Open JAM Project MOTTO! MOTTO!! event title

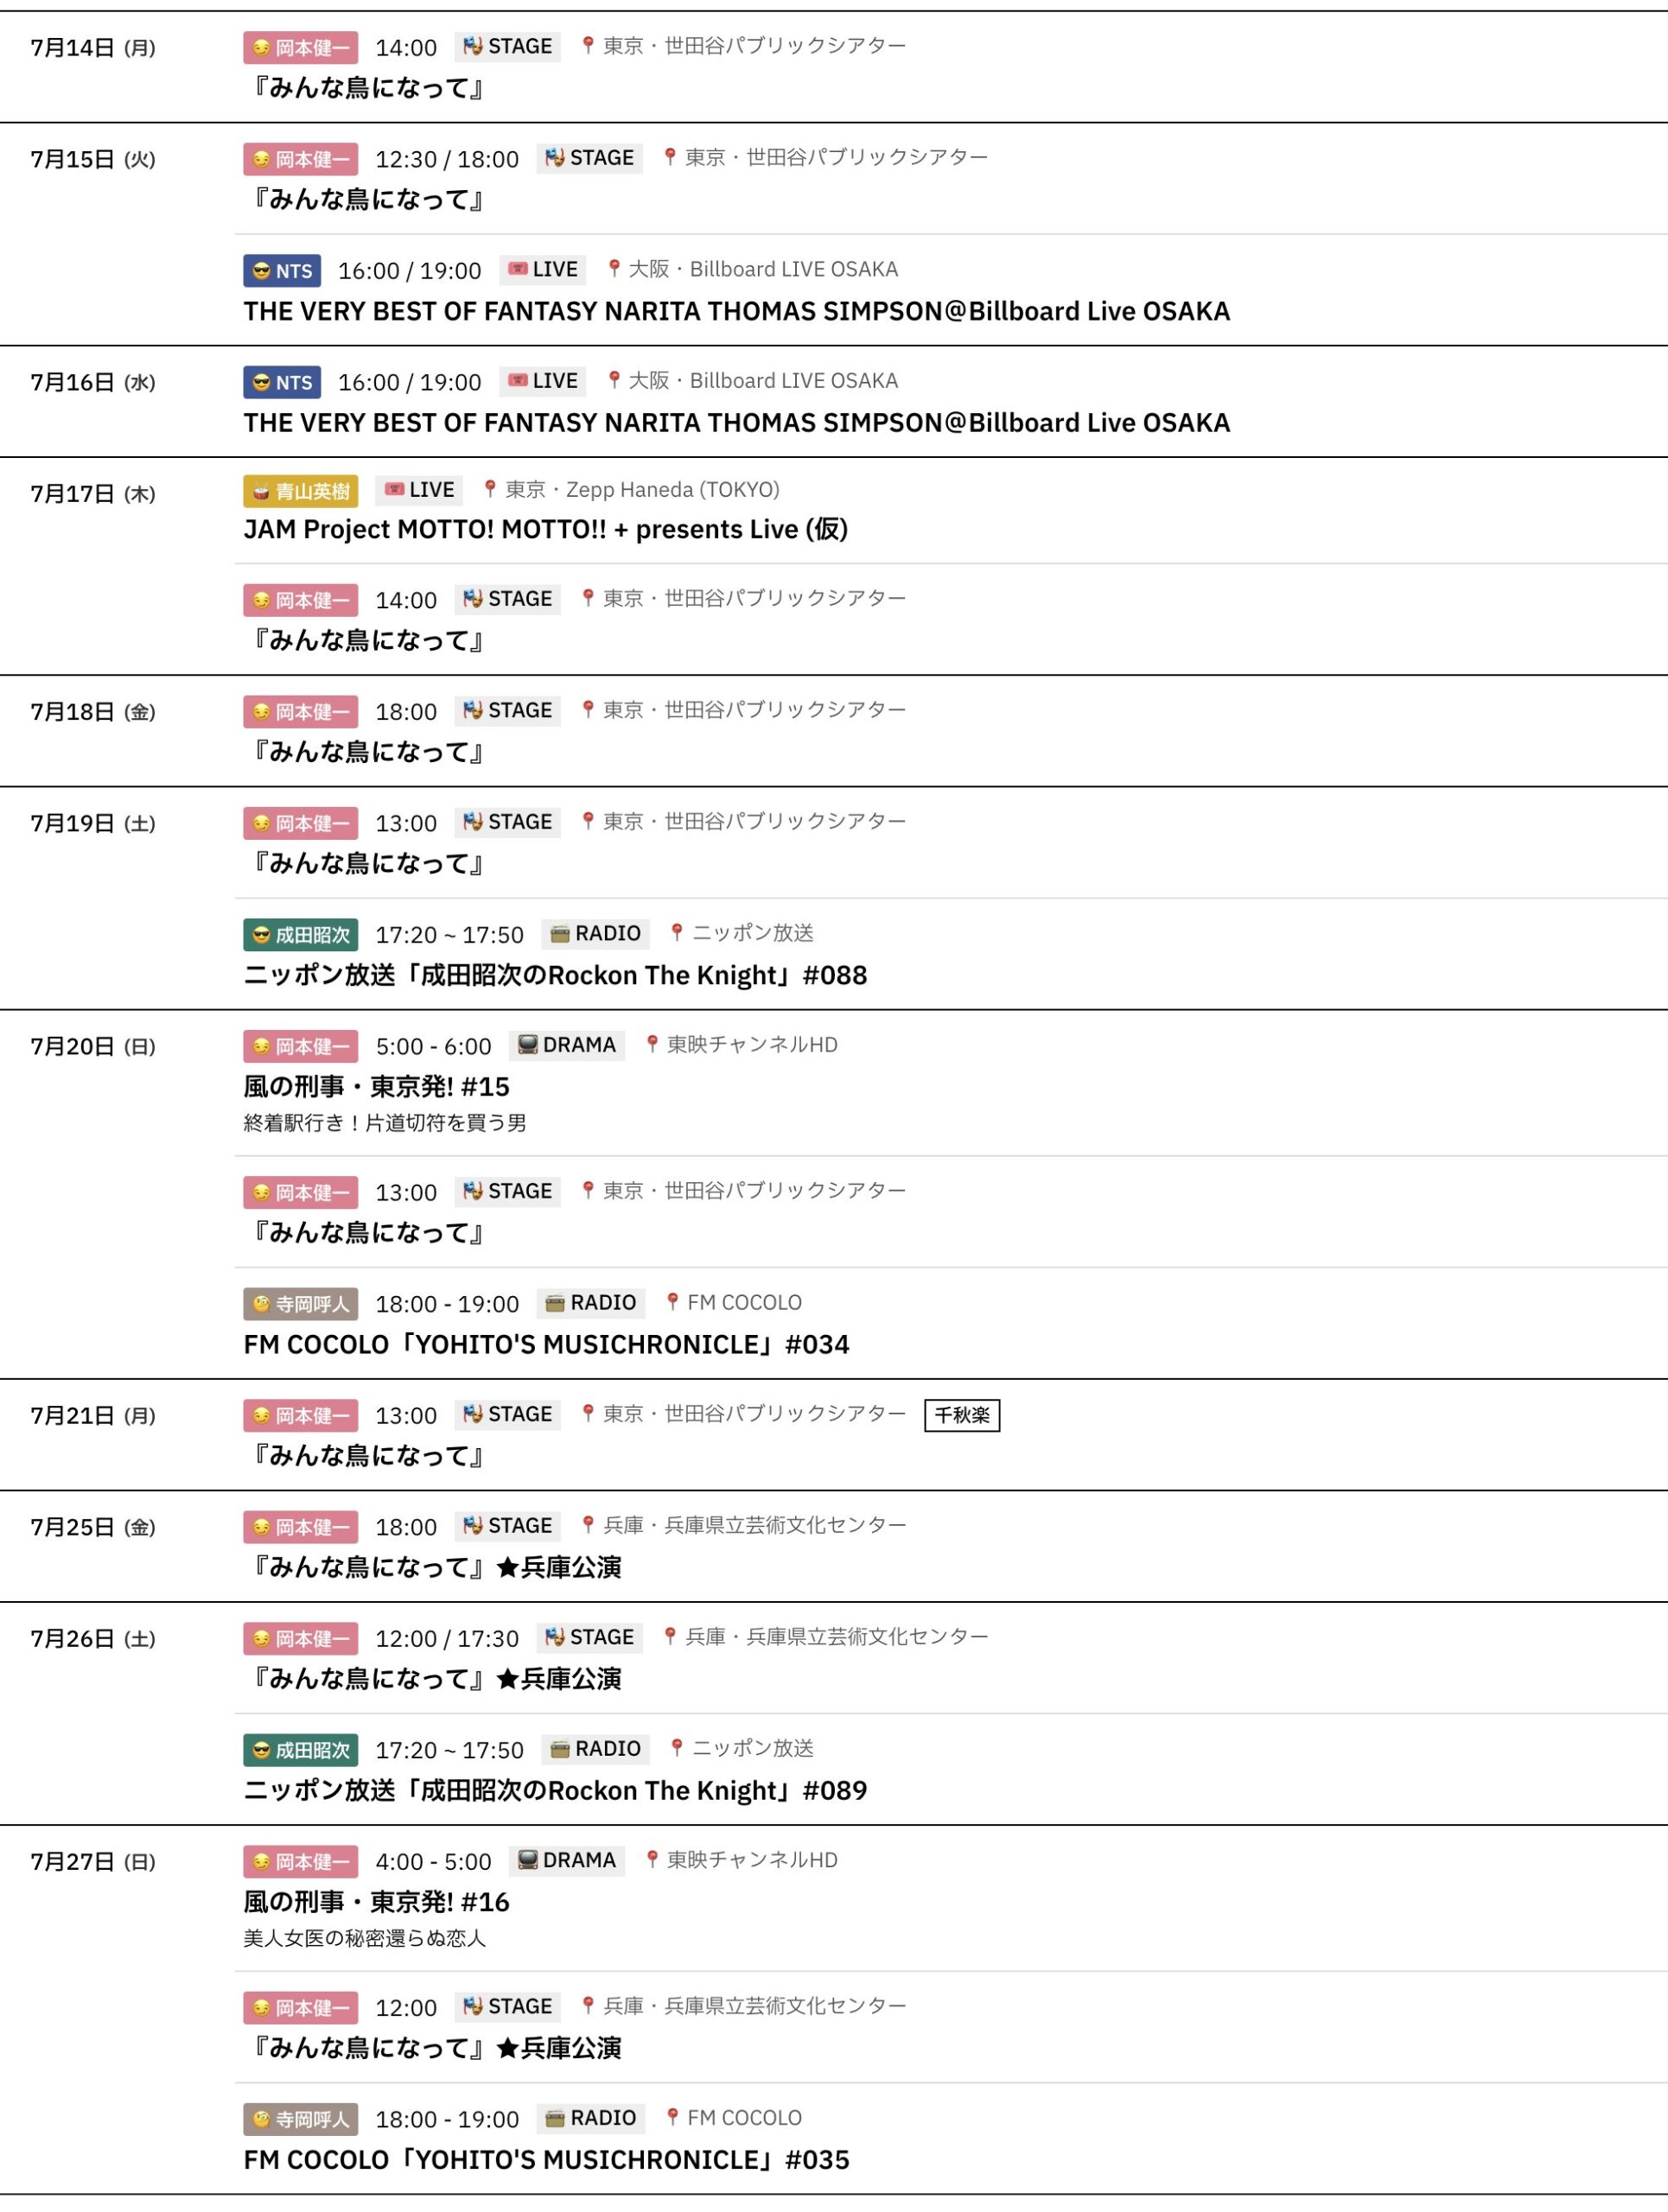(x=545, y=529)
